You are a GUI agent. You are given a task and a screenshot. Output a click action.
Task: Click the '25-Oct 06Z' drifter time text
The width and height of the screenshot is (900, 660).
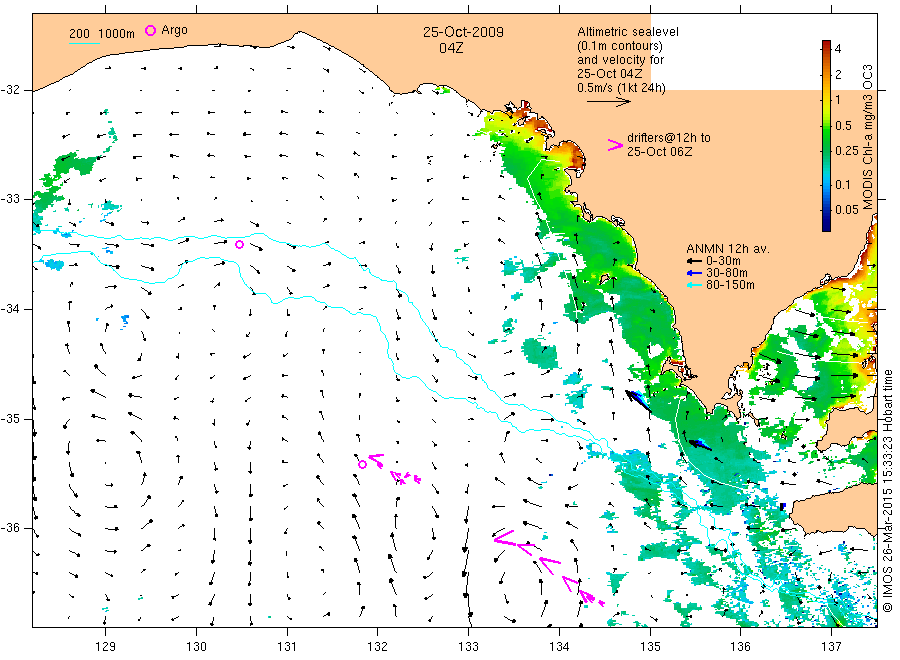click(x=660, y=152)
